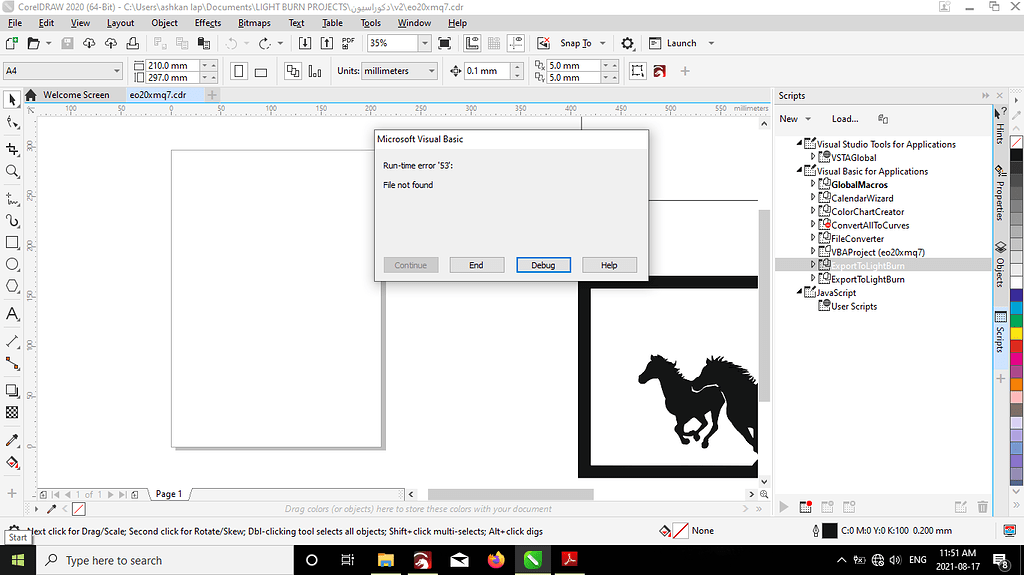The height and width of the screenshot is (575, 1024).
Task: Expand the CalendarWizard tree node
Action: [813, 197]
